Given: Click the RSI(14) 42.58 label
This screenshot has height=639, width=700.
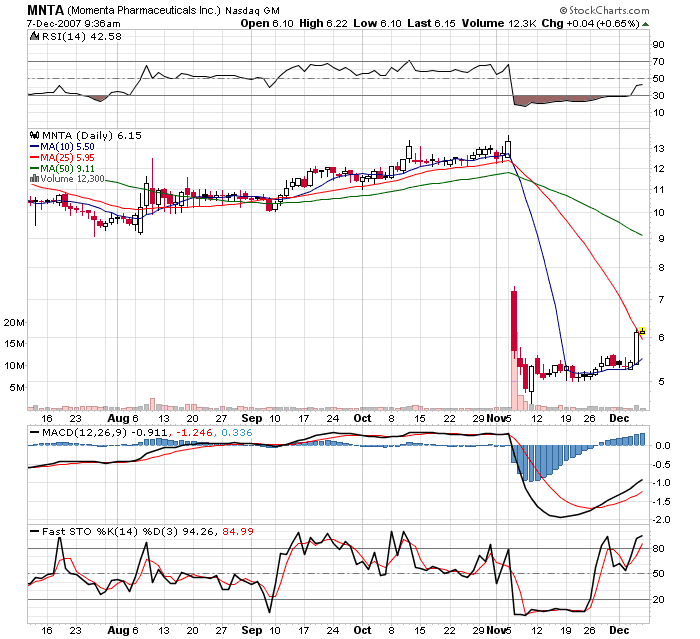Looking at the screenshot, I should (81, 37).
